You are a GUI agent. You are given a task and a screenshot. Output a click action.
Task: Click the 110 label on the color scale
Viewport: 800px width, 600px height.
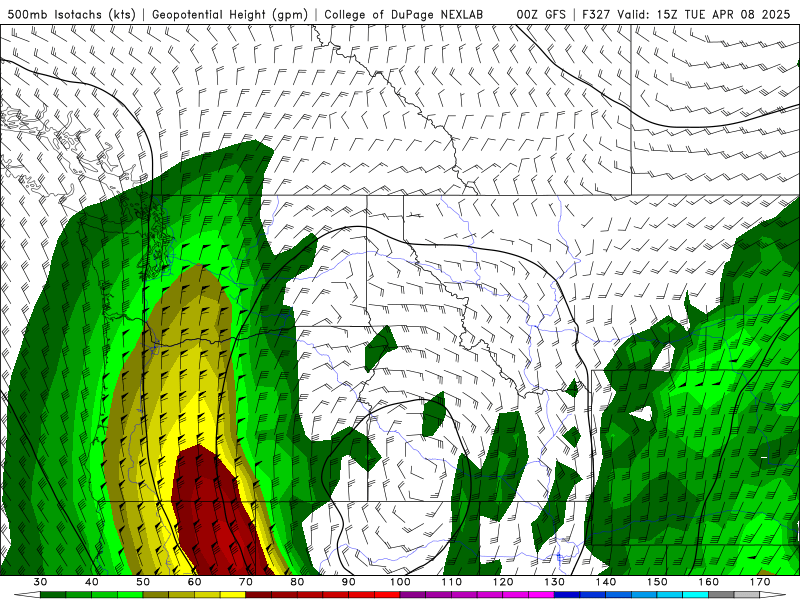(x=452, y=582)
